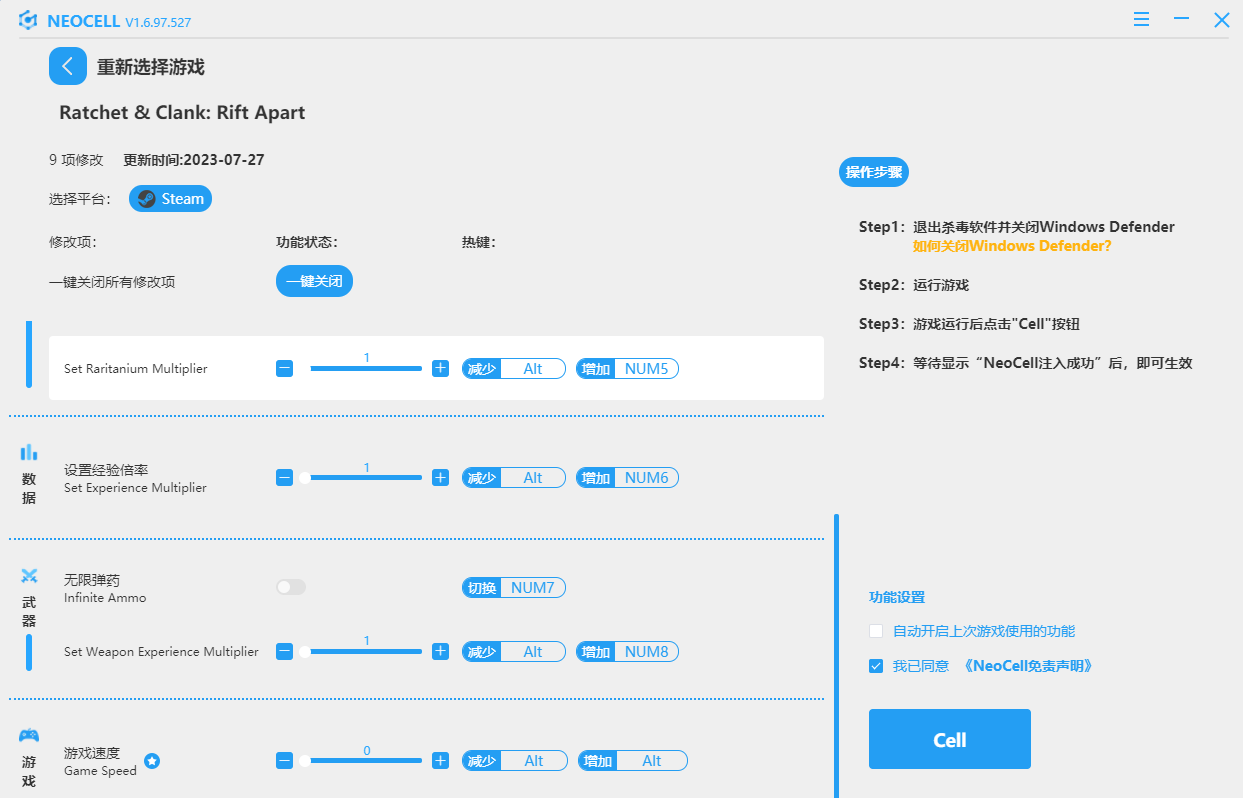
Task: Edit the 增加 NUM5 hotkey field
Action: [627, 369]
